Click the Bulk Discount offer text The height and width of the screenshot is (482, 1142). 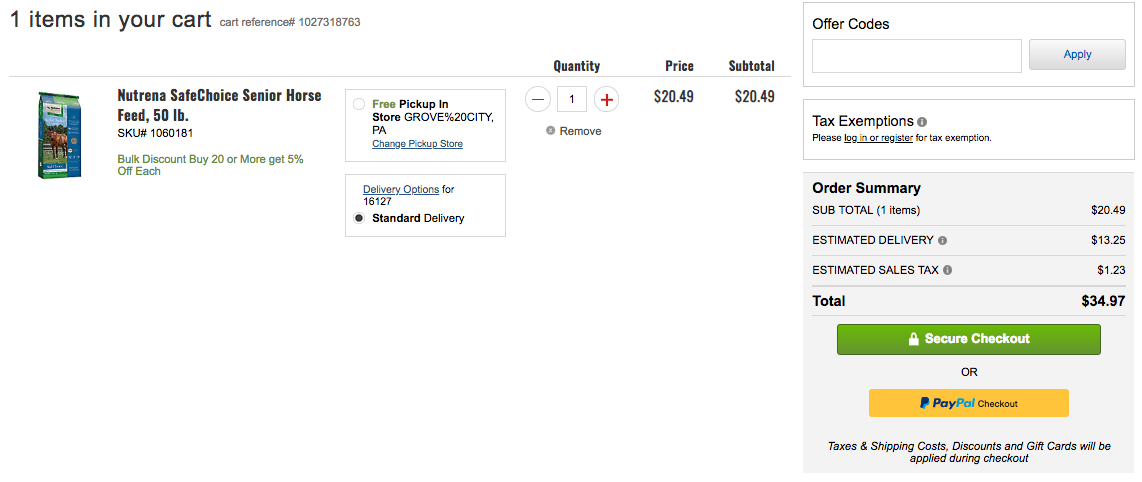tap(210, 165)
